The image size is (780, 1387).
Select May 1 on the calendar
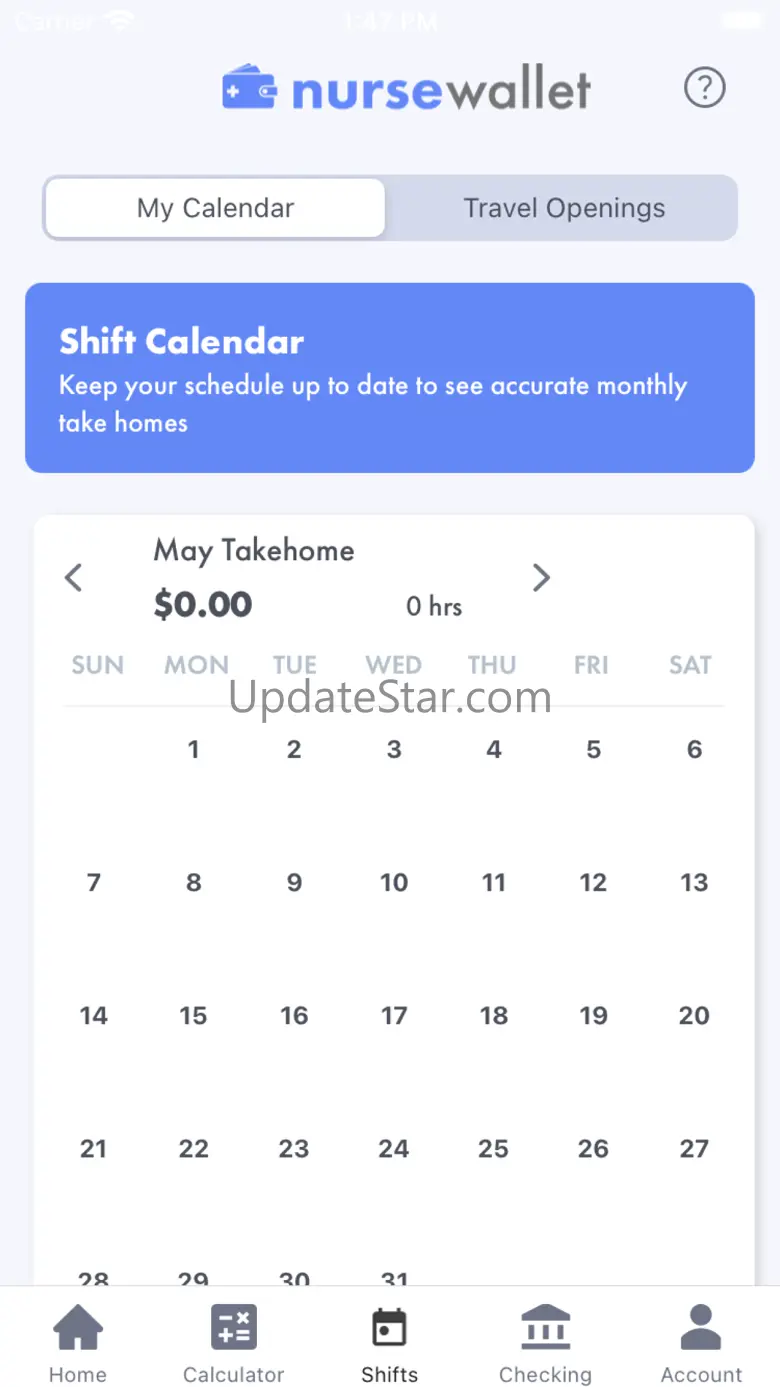coord(193,749)
